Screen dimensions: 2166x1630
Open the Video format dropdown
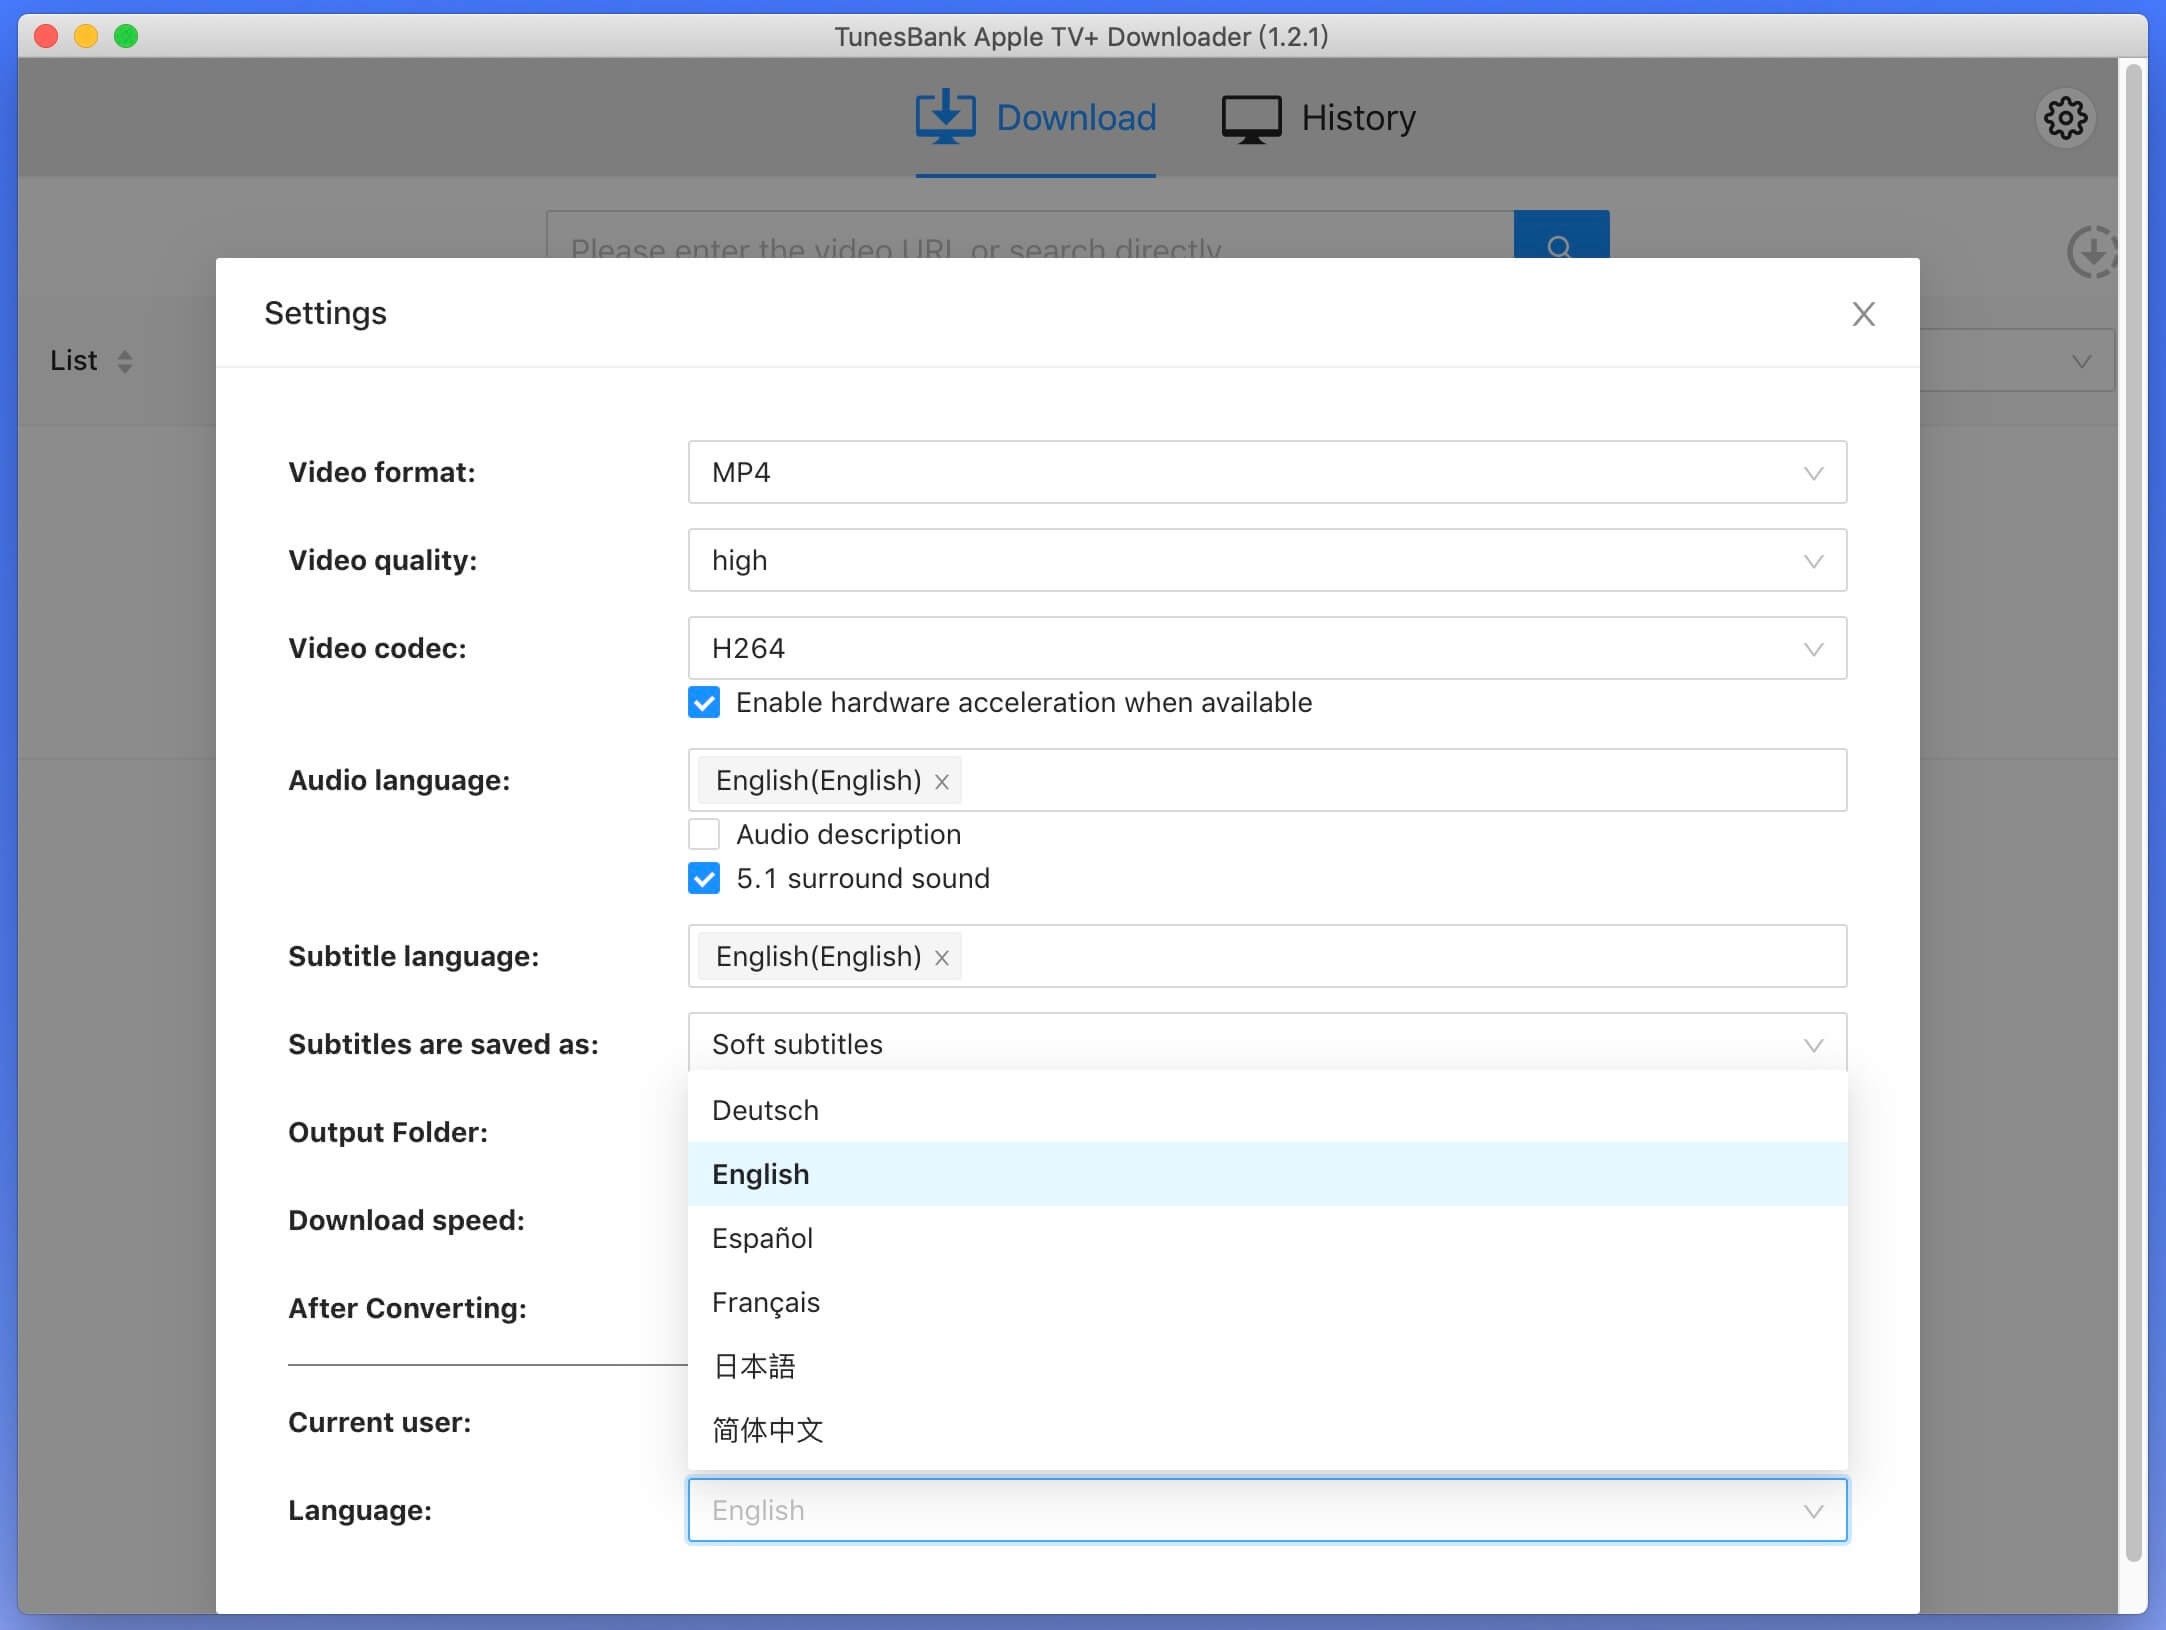click(x=1267, y=472)
